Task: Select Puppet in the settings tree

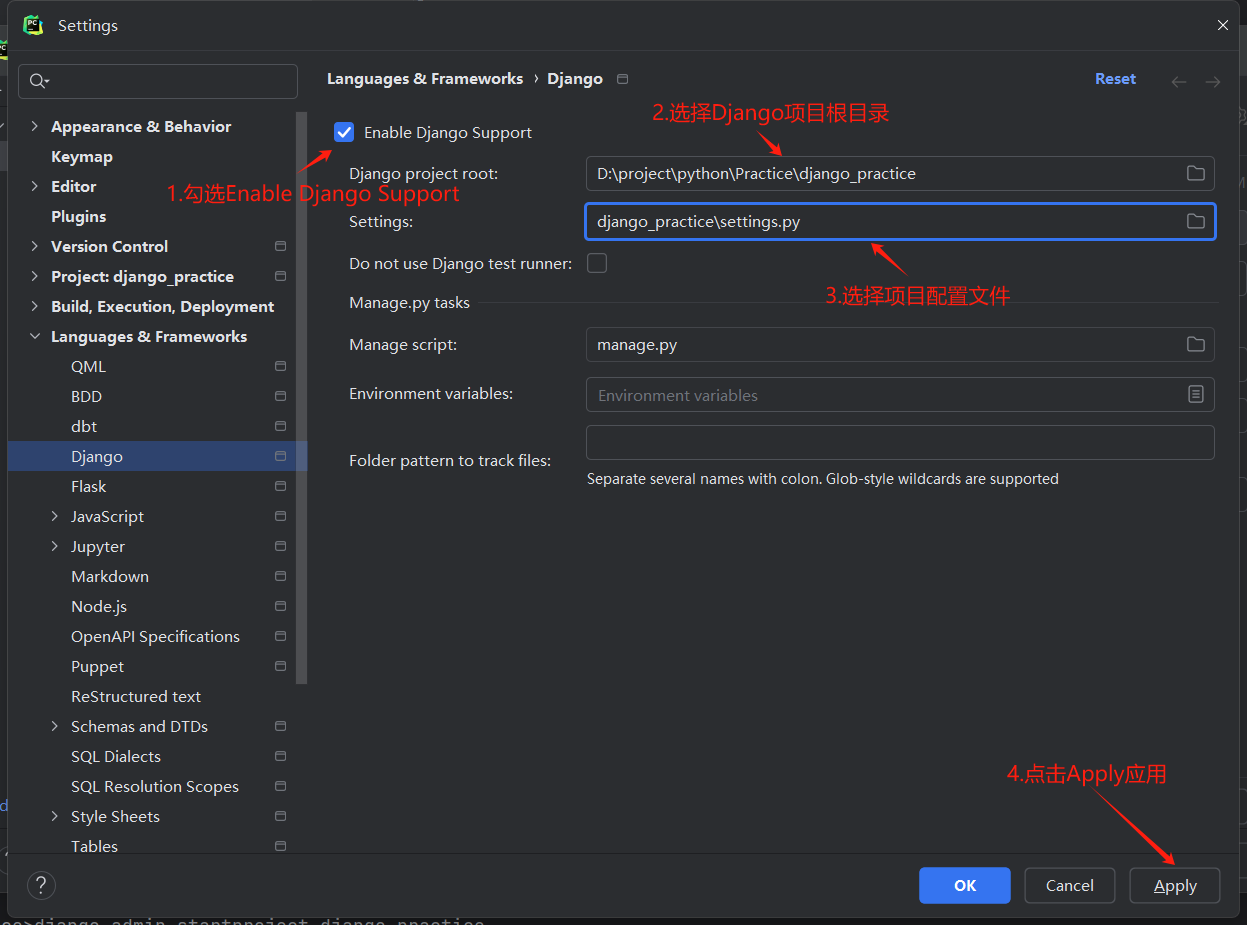Action: pos(98,666)
